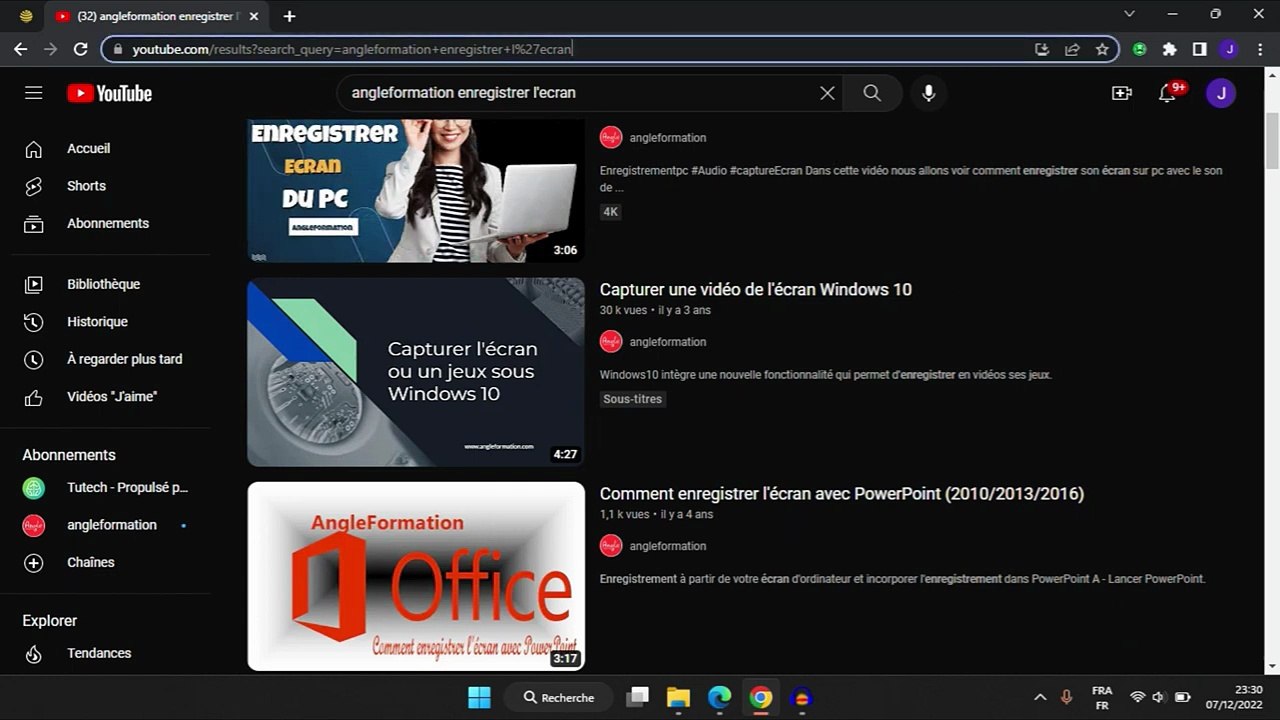Open Capturer l'écran Windows 10 thumbnail
The width and height of the screenshot is (1280, 720).
[416, 372]
